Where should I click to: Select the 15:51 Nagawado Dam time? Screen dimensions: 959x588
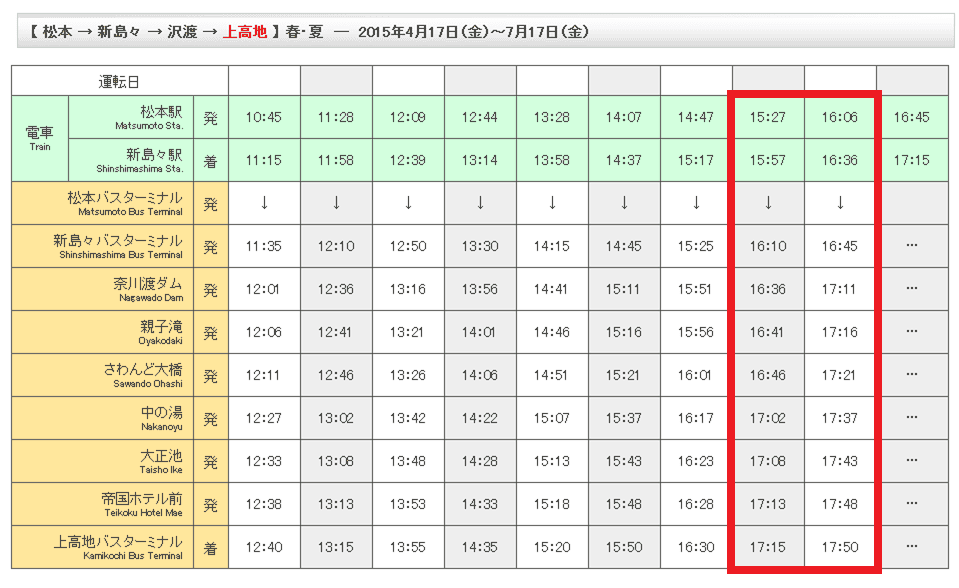[696, 289]
